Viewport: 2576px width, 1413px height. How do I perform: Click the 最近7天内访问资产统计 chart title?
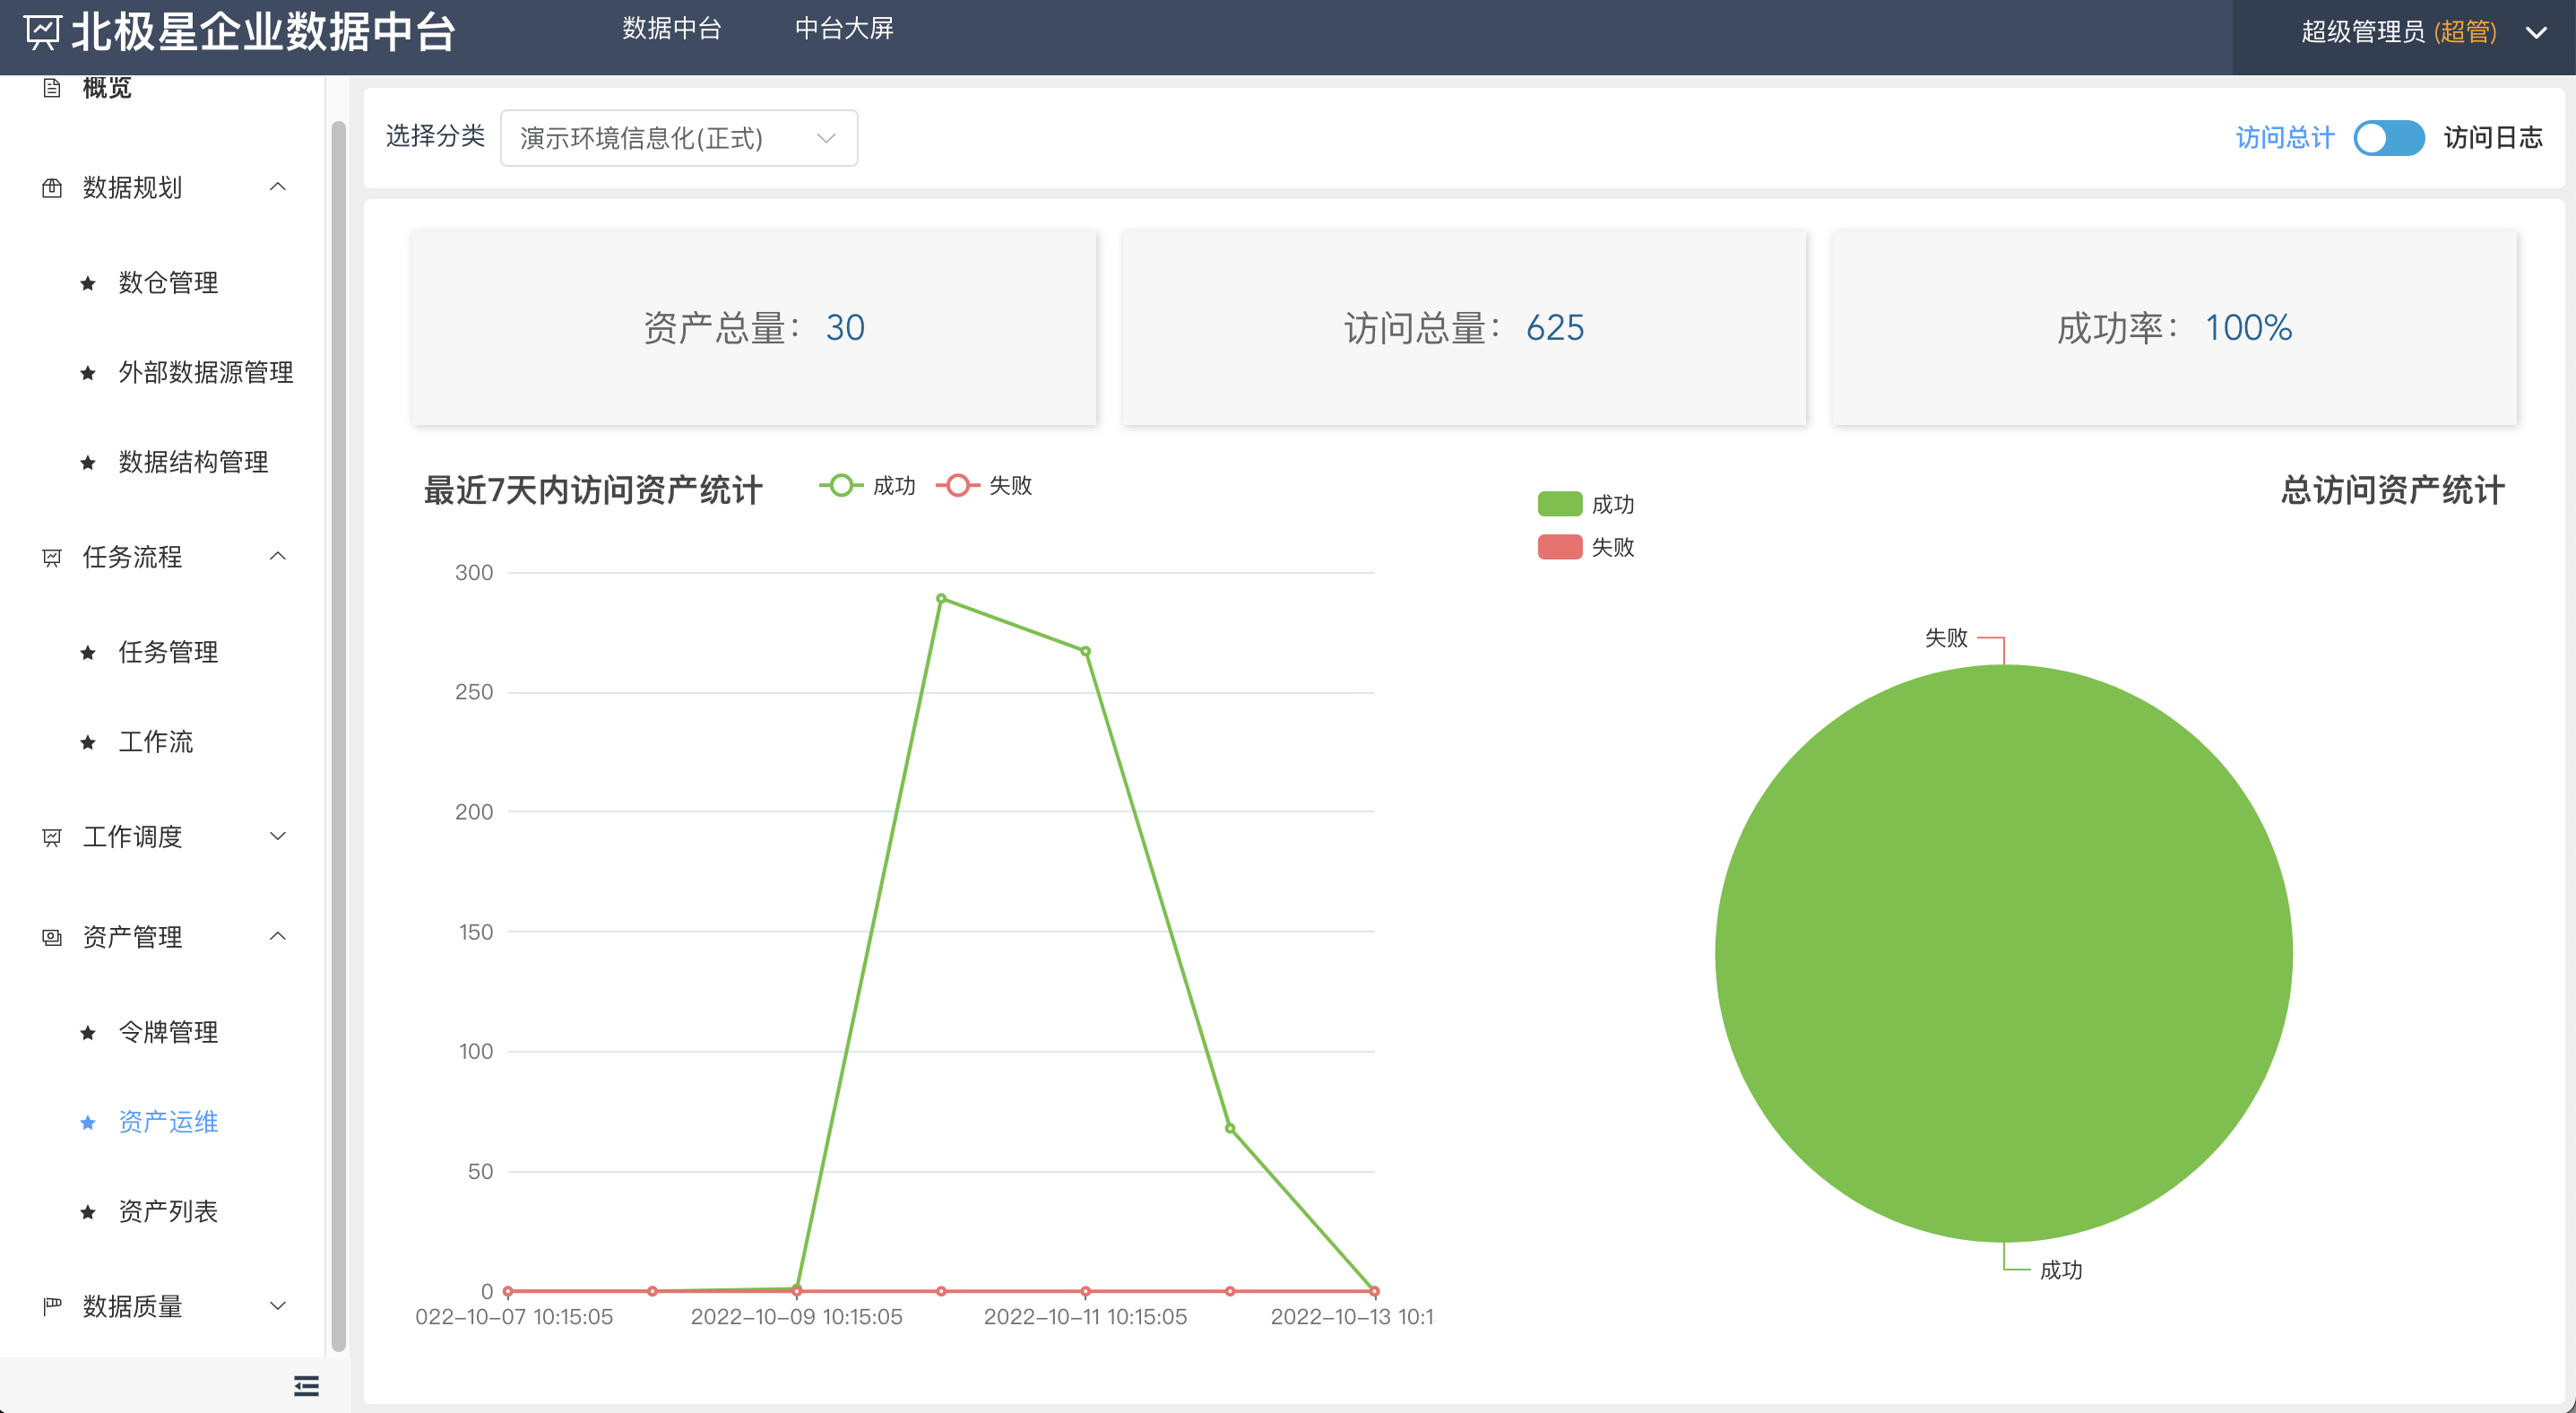click(593, 490)
